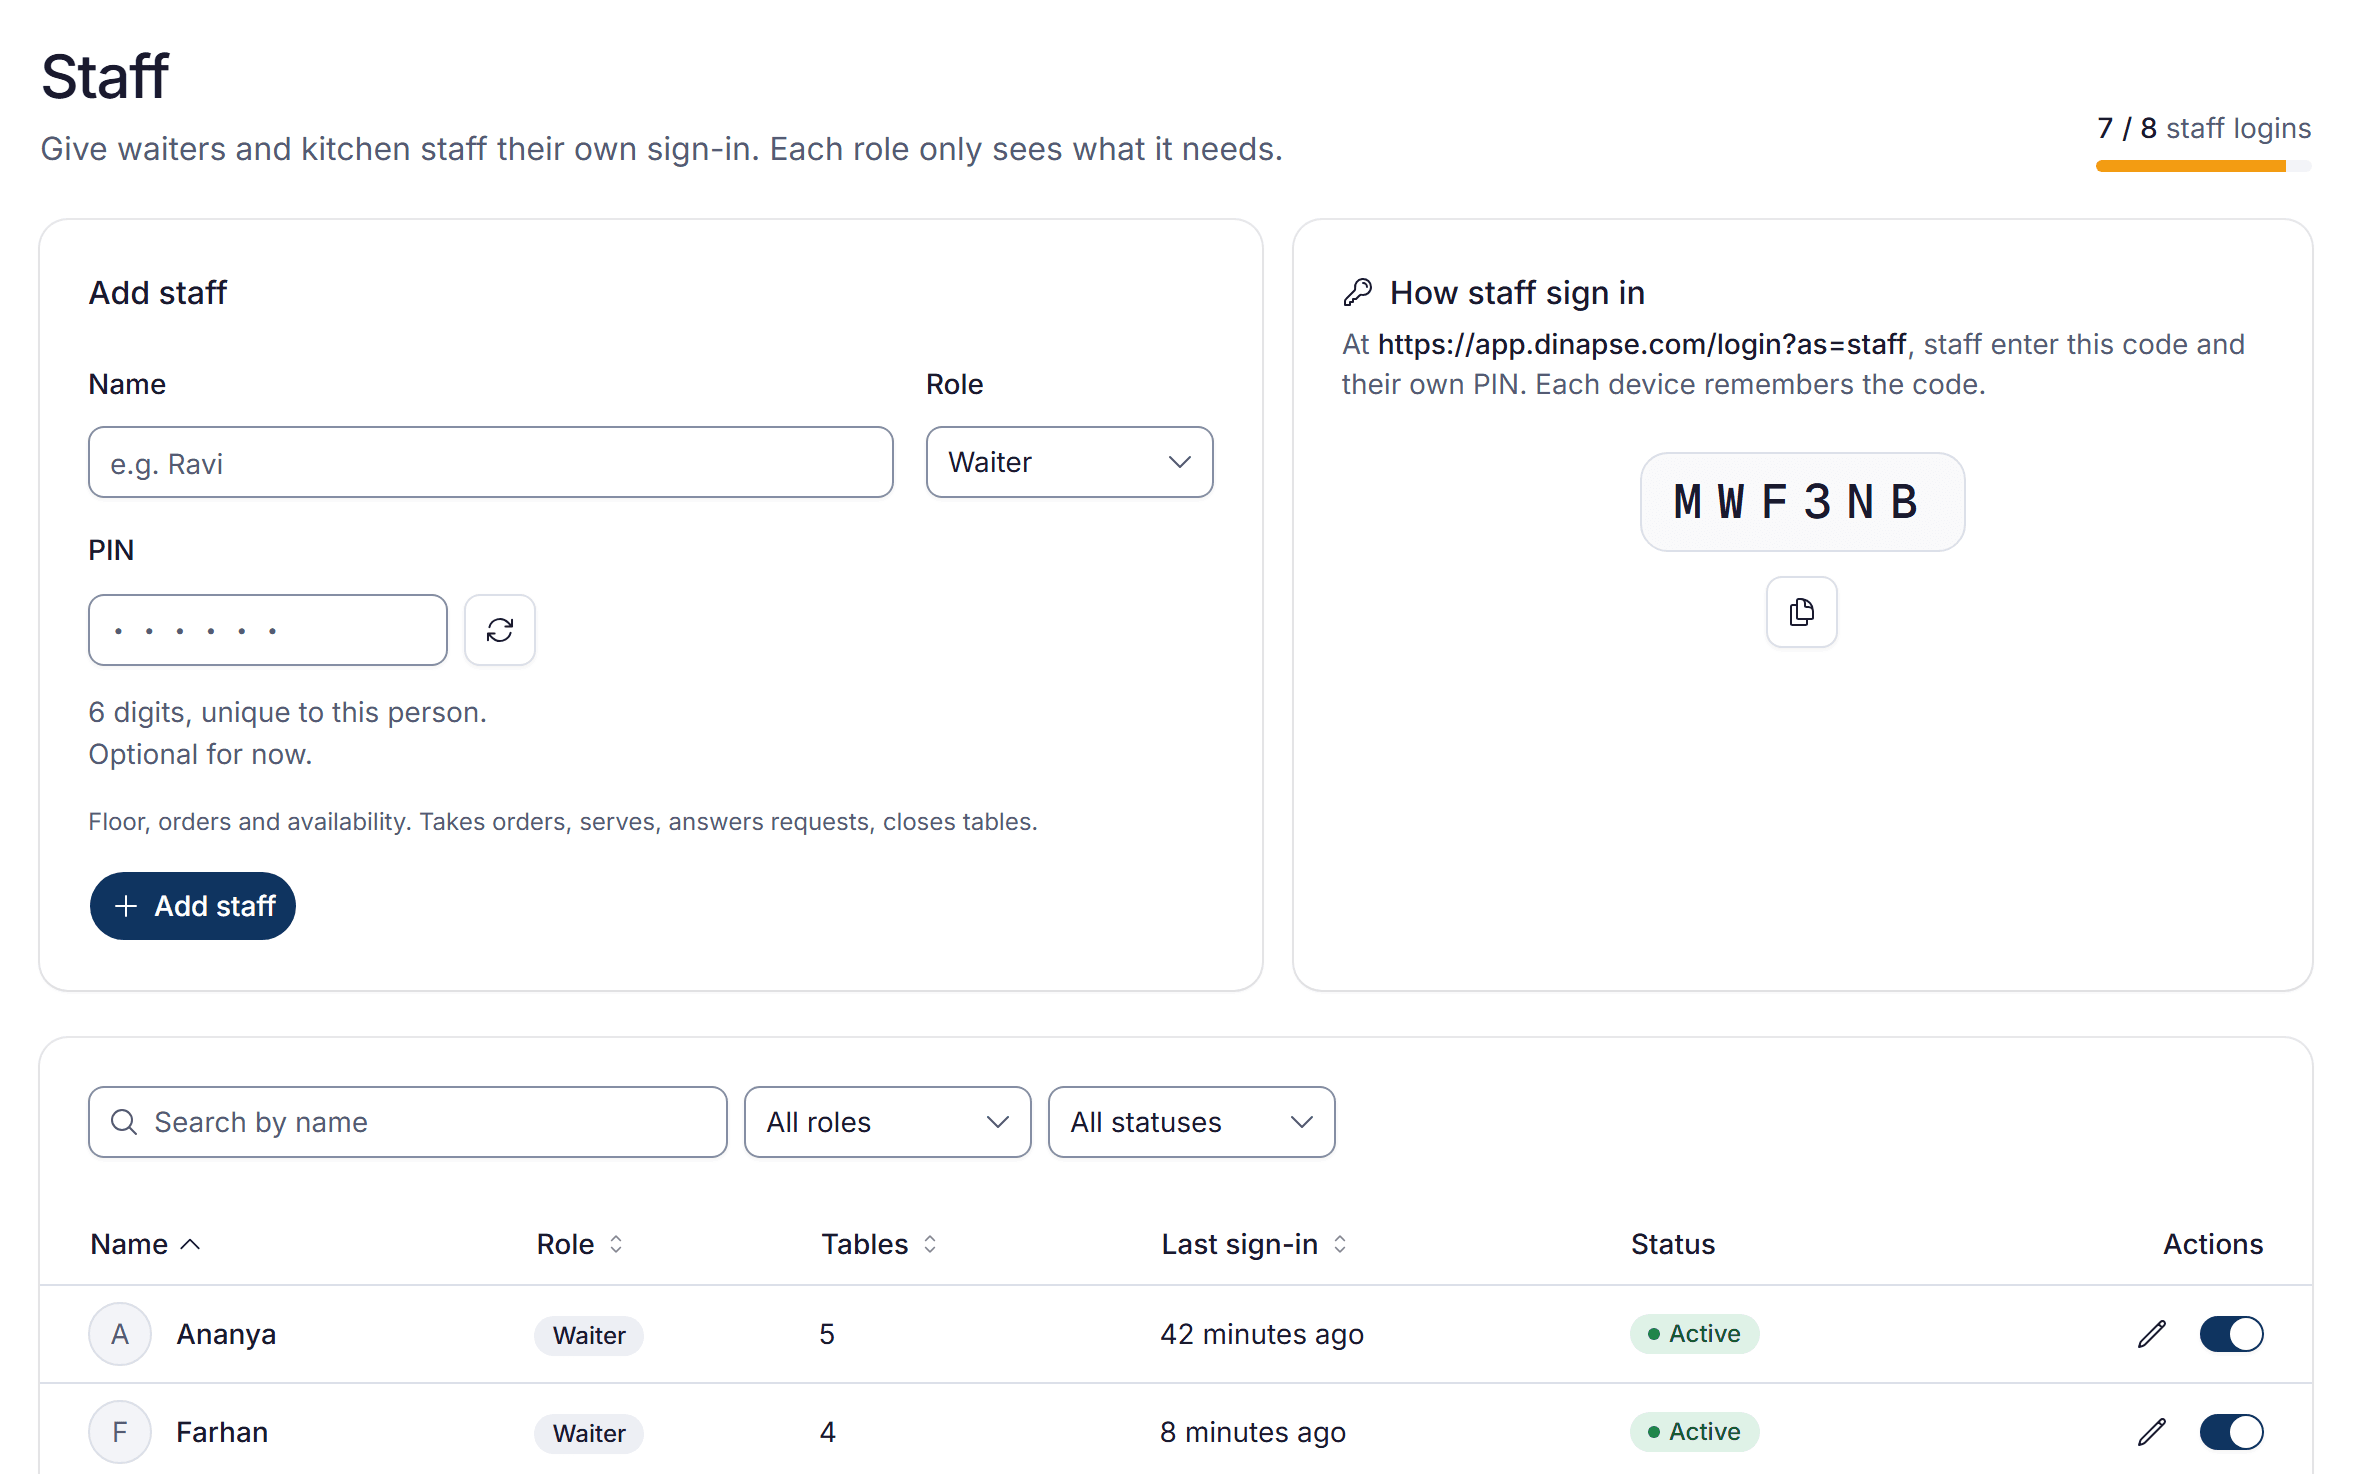Click Ananya's avatar circle
2360x1474 pixels.
pyautogui.click(x=120, y=1334)
